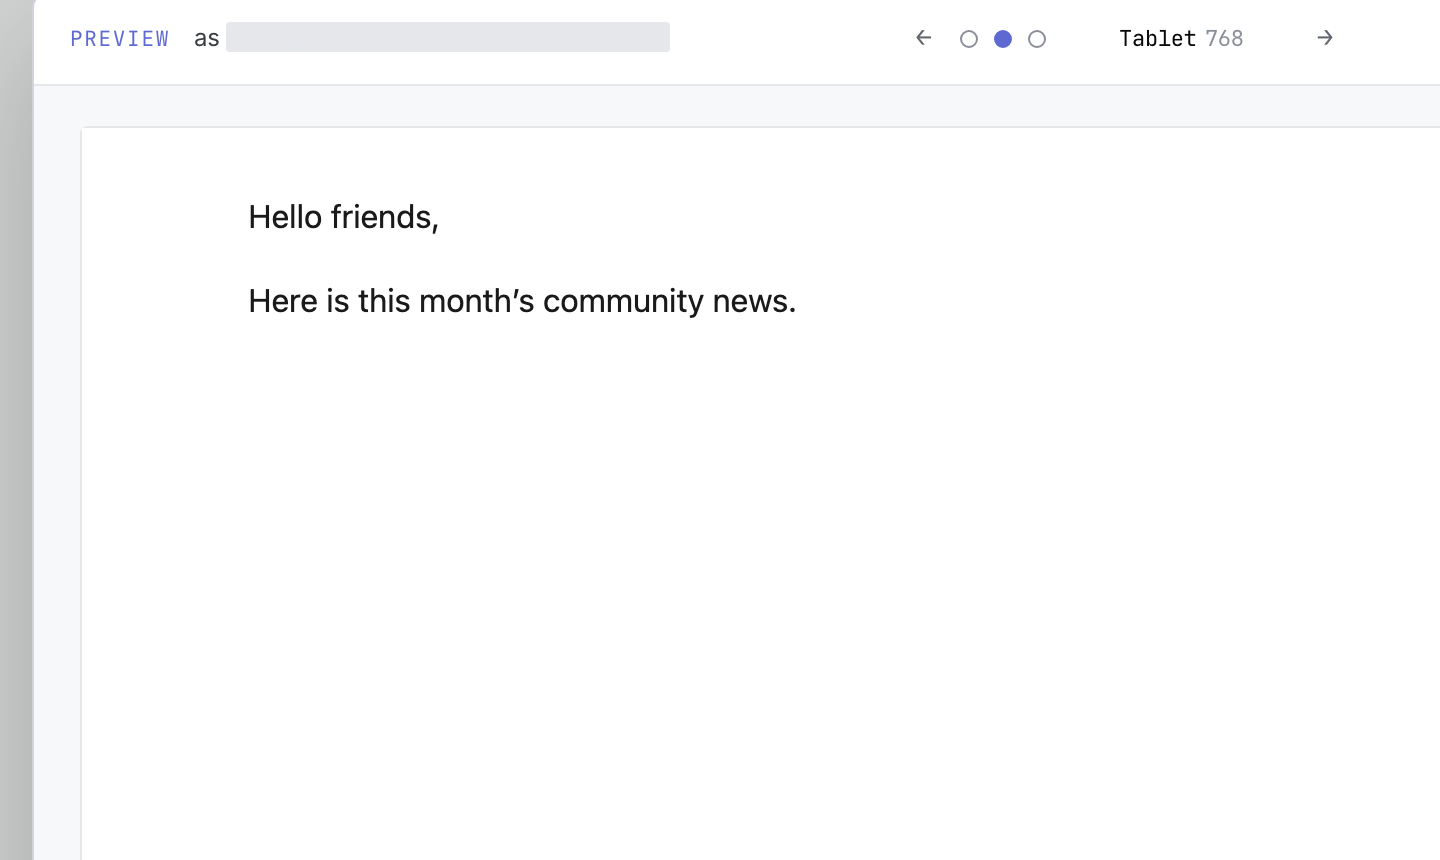Select the third viewport radio dot
The image size is (1440, 860).
(x=1037, y=39)
